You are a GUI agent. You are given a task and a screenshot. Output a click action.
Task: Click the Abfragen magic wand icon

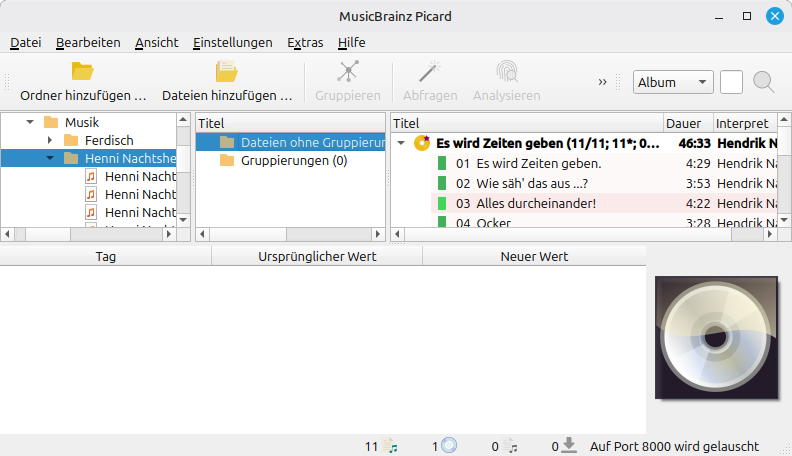coord(430,71)
